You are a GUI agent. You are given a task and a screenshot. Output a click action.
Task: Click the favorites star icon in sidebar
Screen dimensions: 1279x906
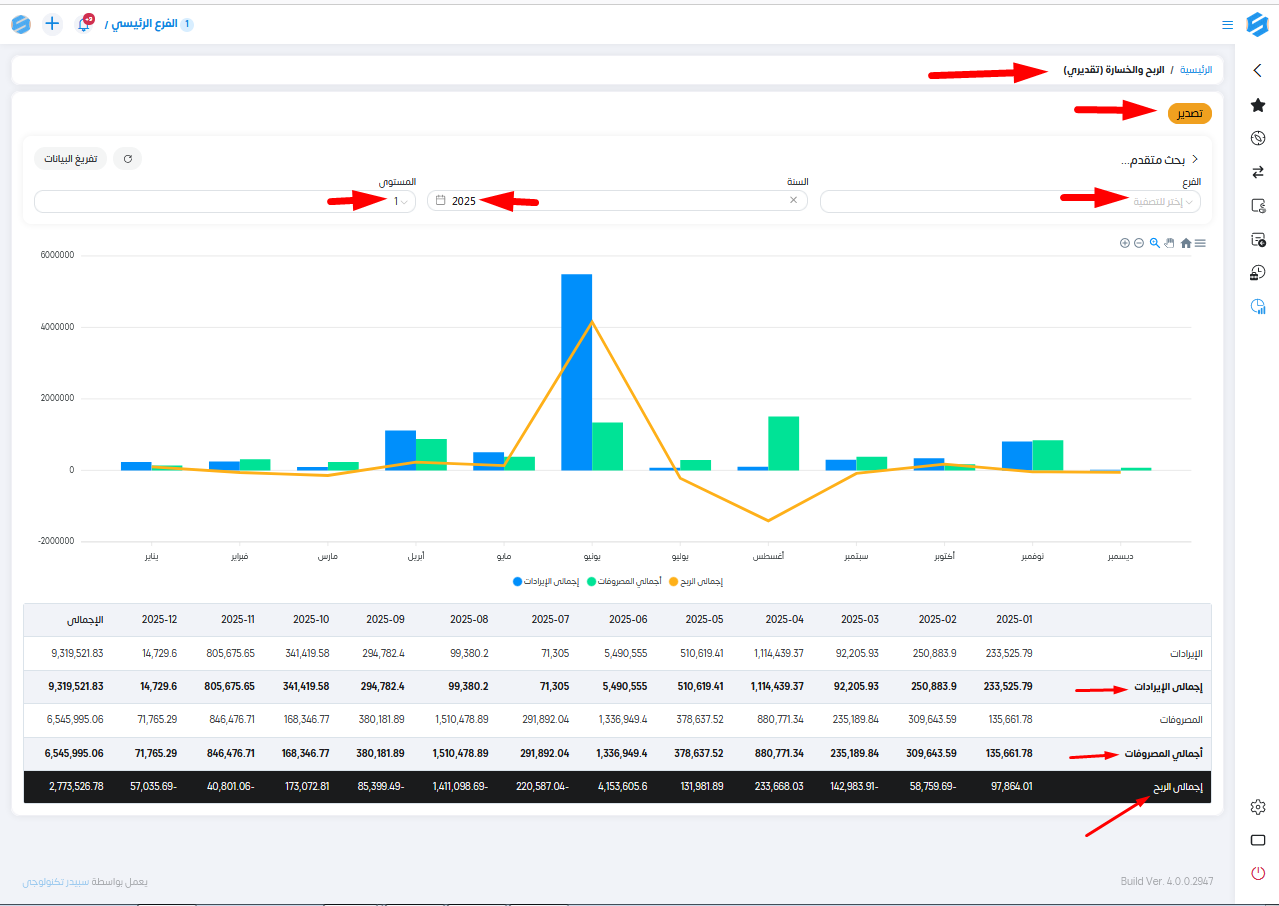[x=1258, y=105]
